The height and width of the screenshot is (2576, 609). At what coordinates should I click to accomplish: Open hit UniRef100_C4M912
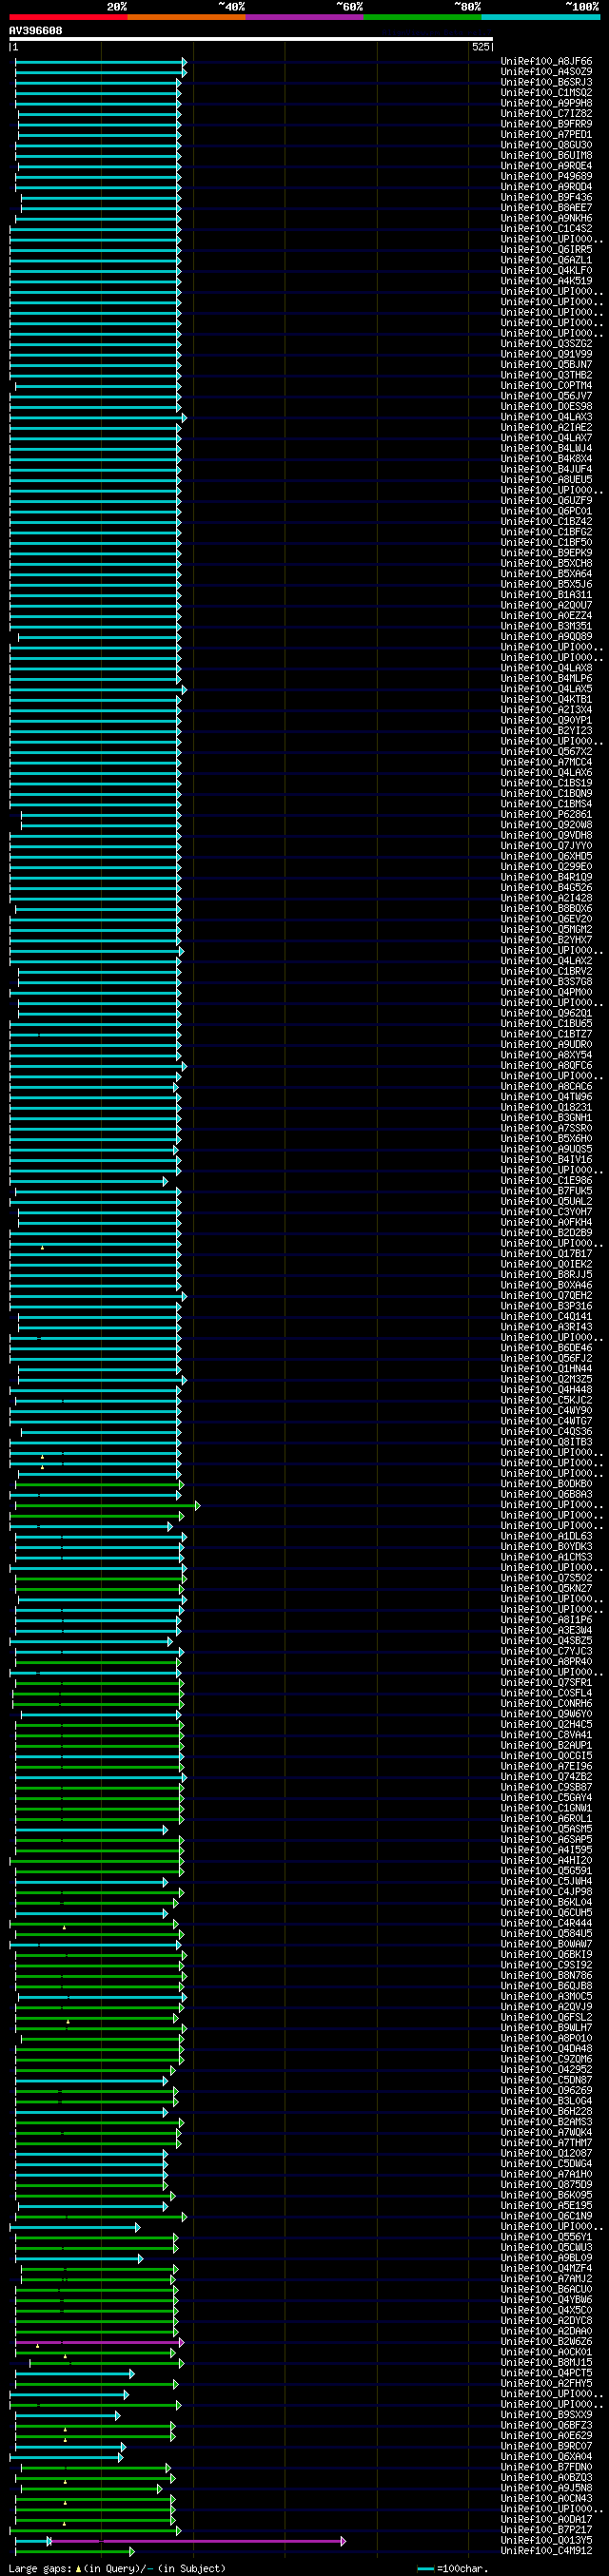click(x=546, y=2551)
